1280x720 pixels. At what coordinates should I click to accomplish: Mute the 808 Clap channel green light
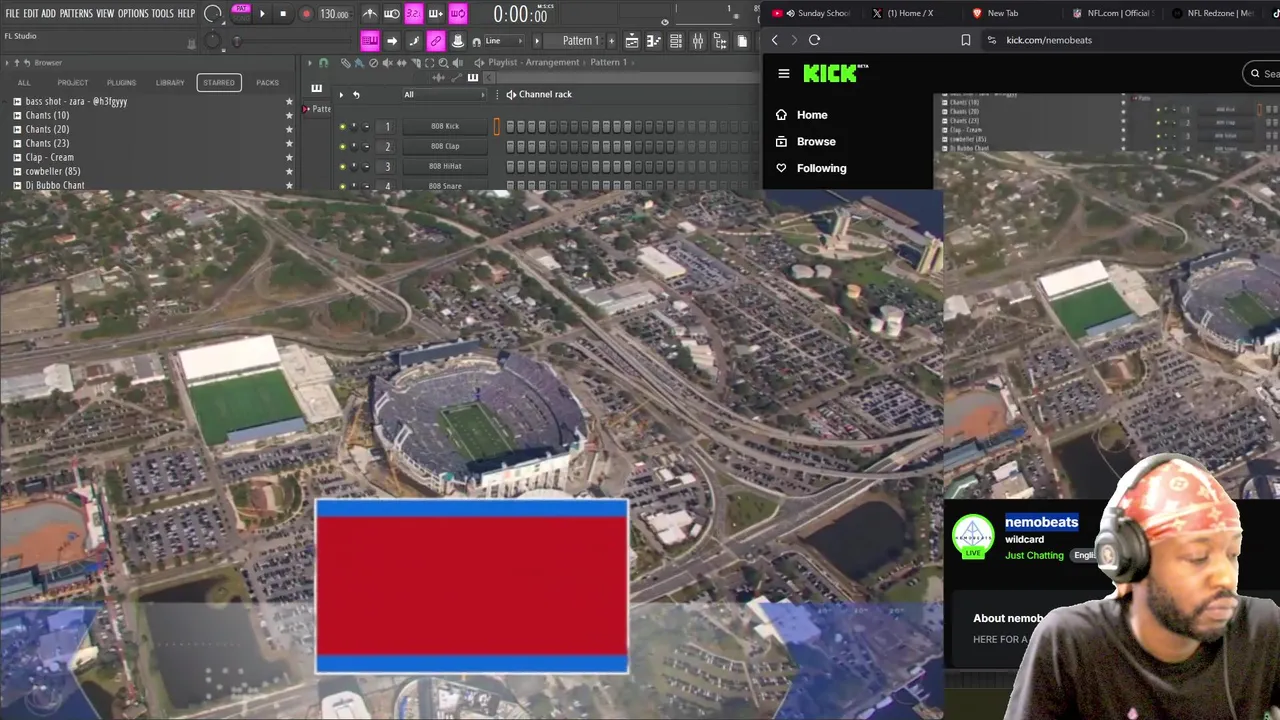342,146
